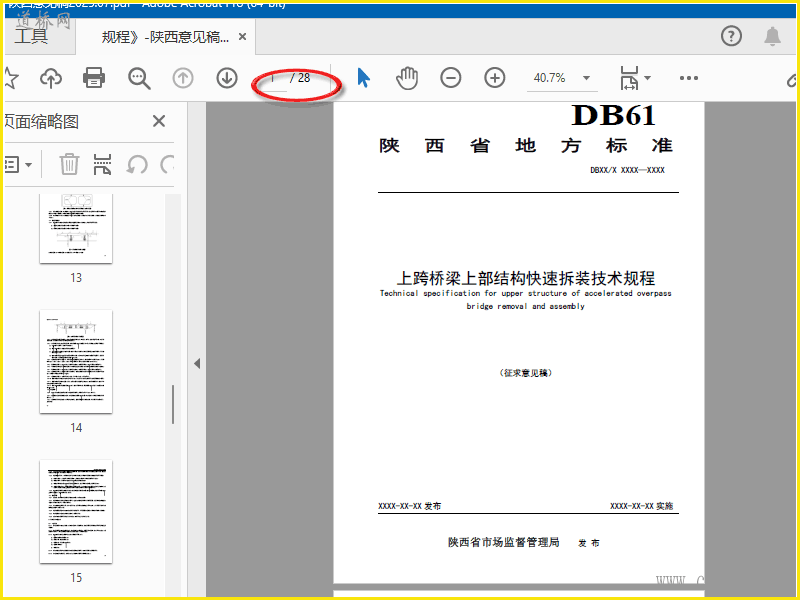
Task: Open the Help question mark icon
Action: coord(731,36)
